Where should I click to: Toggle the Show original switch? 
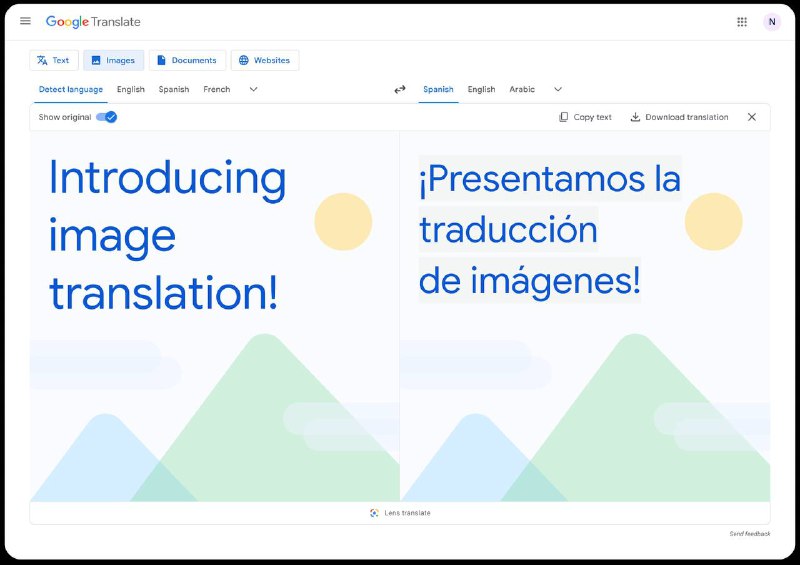point(107,117)
